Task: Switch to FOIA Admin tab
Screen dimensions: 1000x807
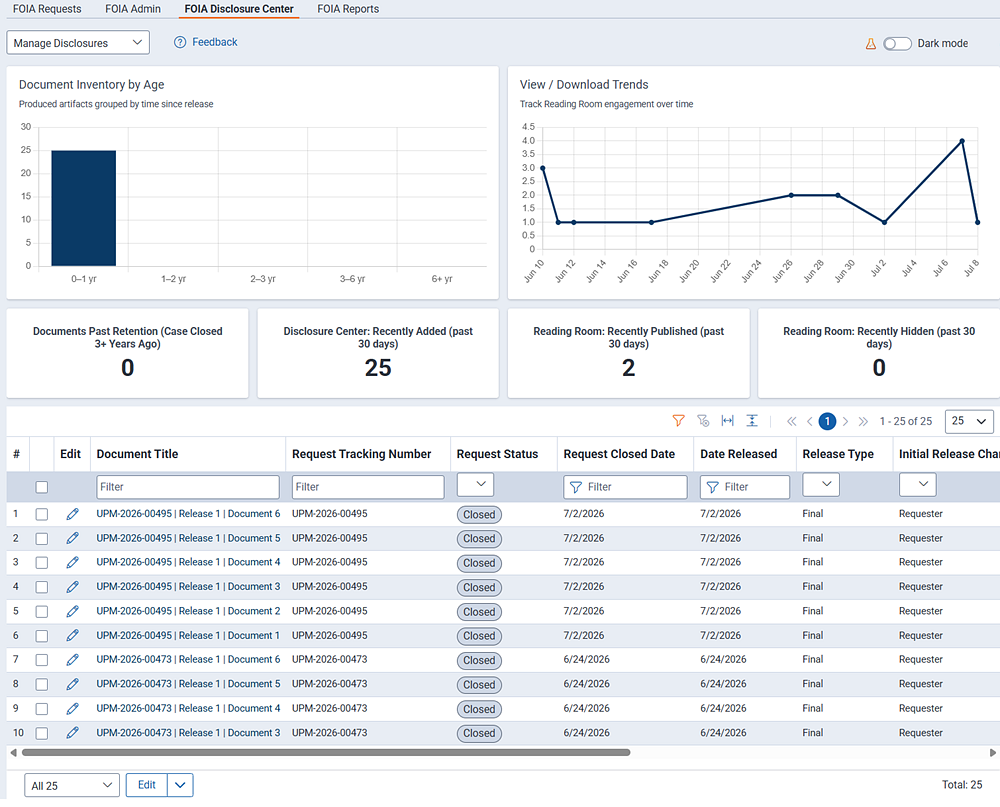Action: pos(133,9)
